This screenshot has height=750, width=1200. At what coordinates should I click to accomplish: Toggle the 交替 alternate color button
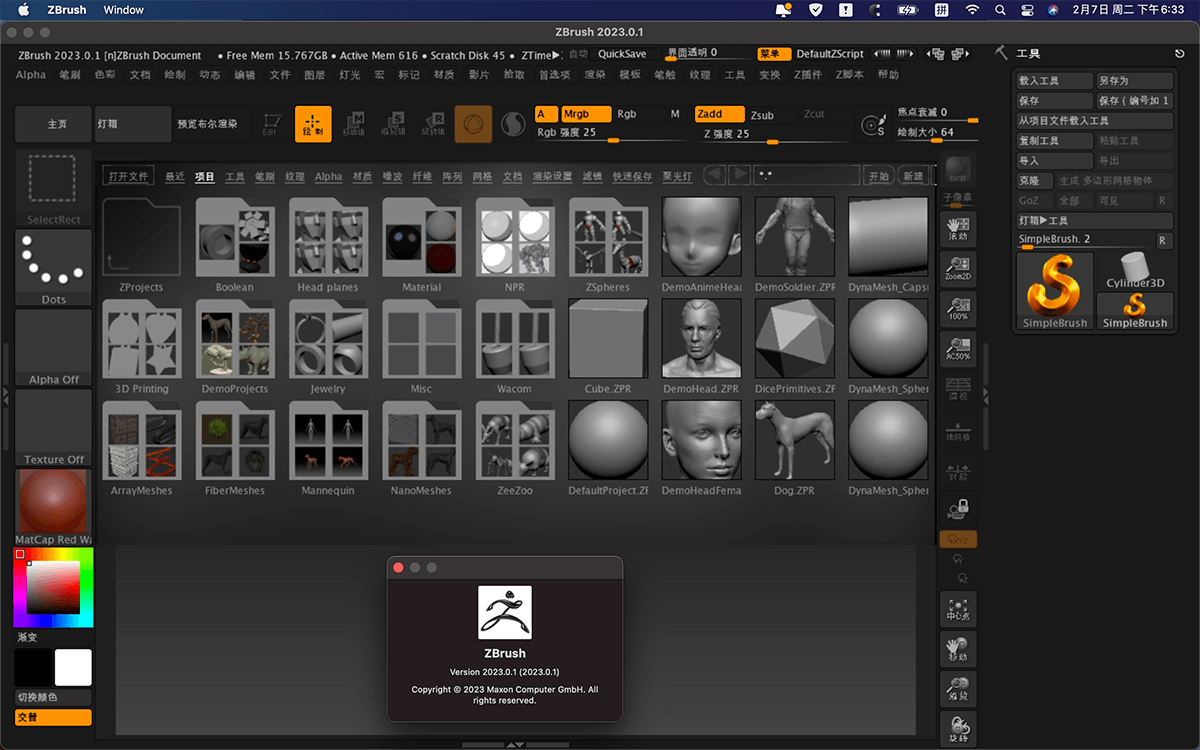tap(53, 717)
